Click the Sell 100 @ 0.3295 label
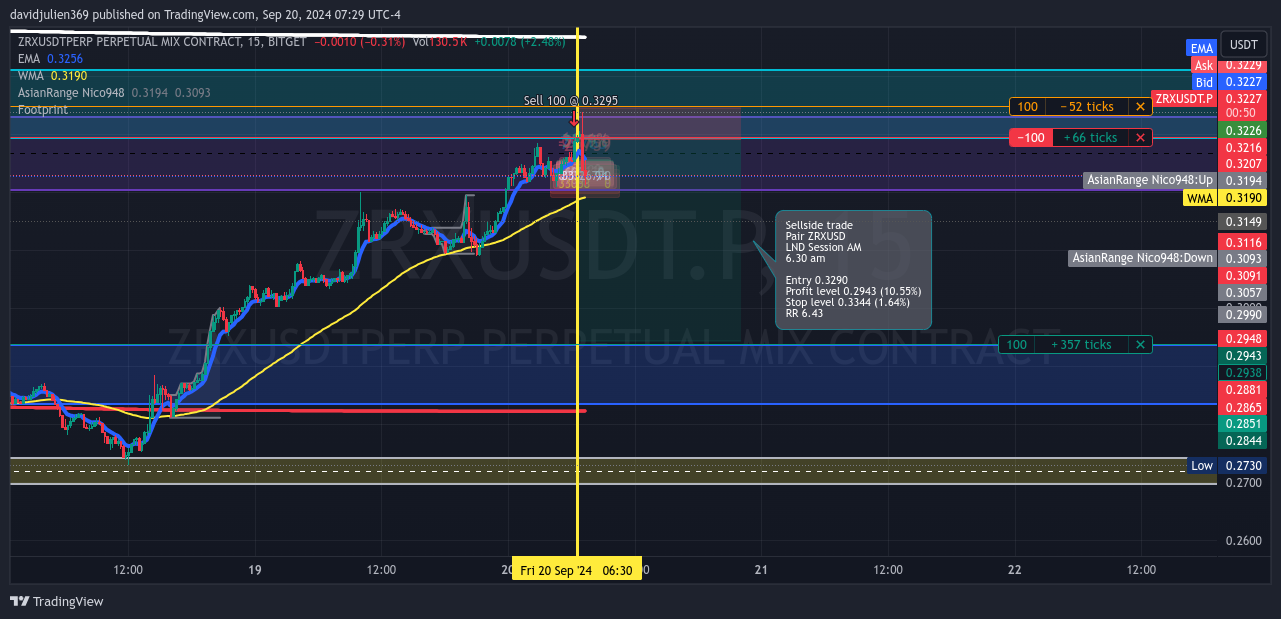The width and height of the screenshot is (1281, 619). click(571, 101)
